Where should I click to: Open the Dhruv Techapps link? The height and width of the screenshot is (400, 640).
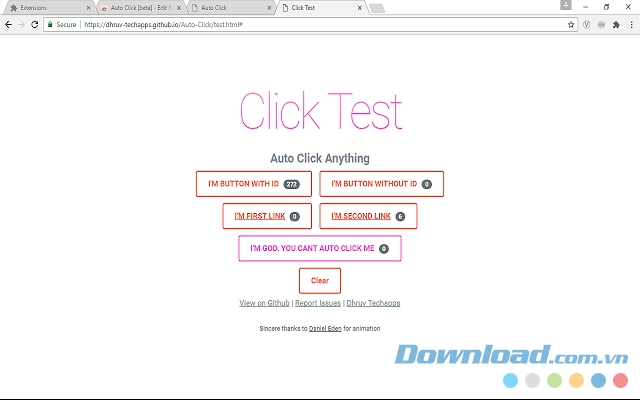click(x=373, y=303)
